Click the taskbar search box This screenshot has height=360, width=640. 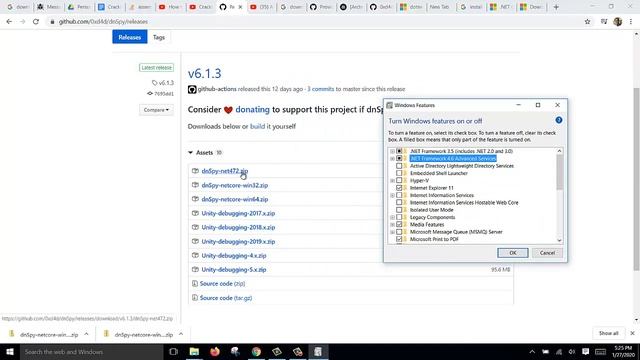(x=91, y=351)
